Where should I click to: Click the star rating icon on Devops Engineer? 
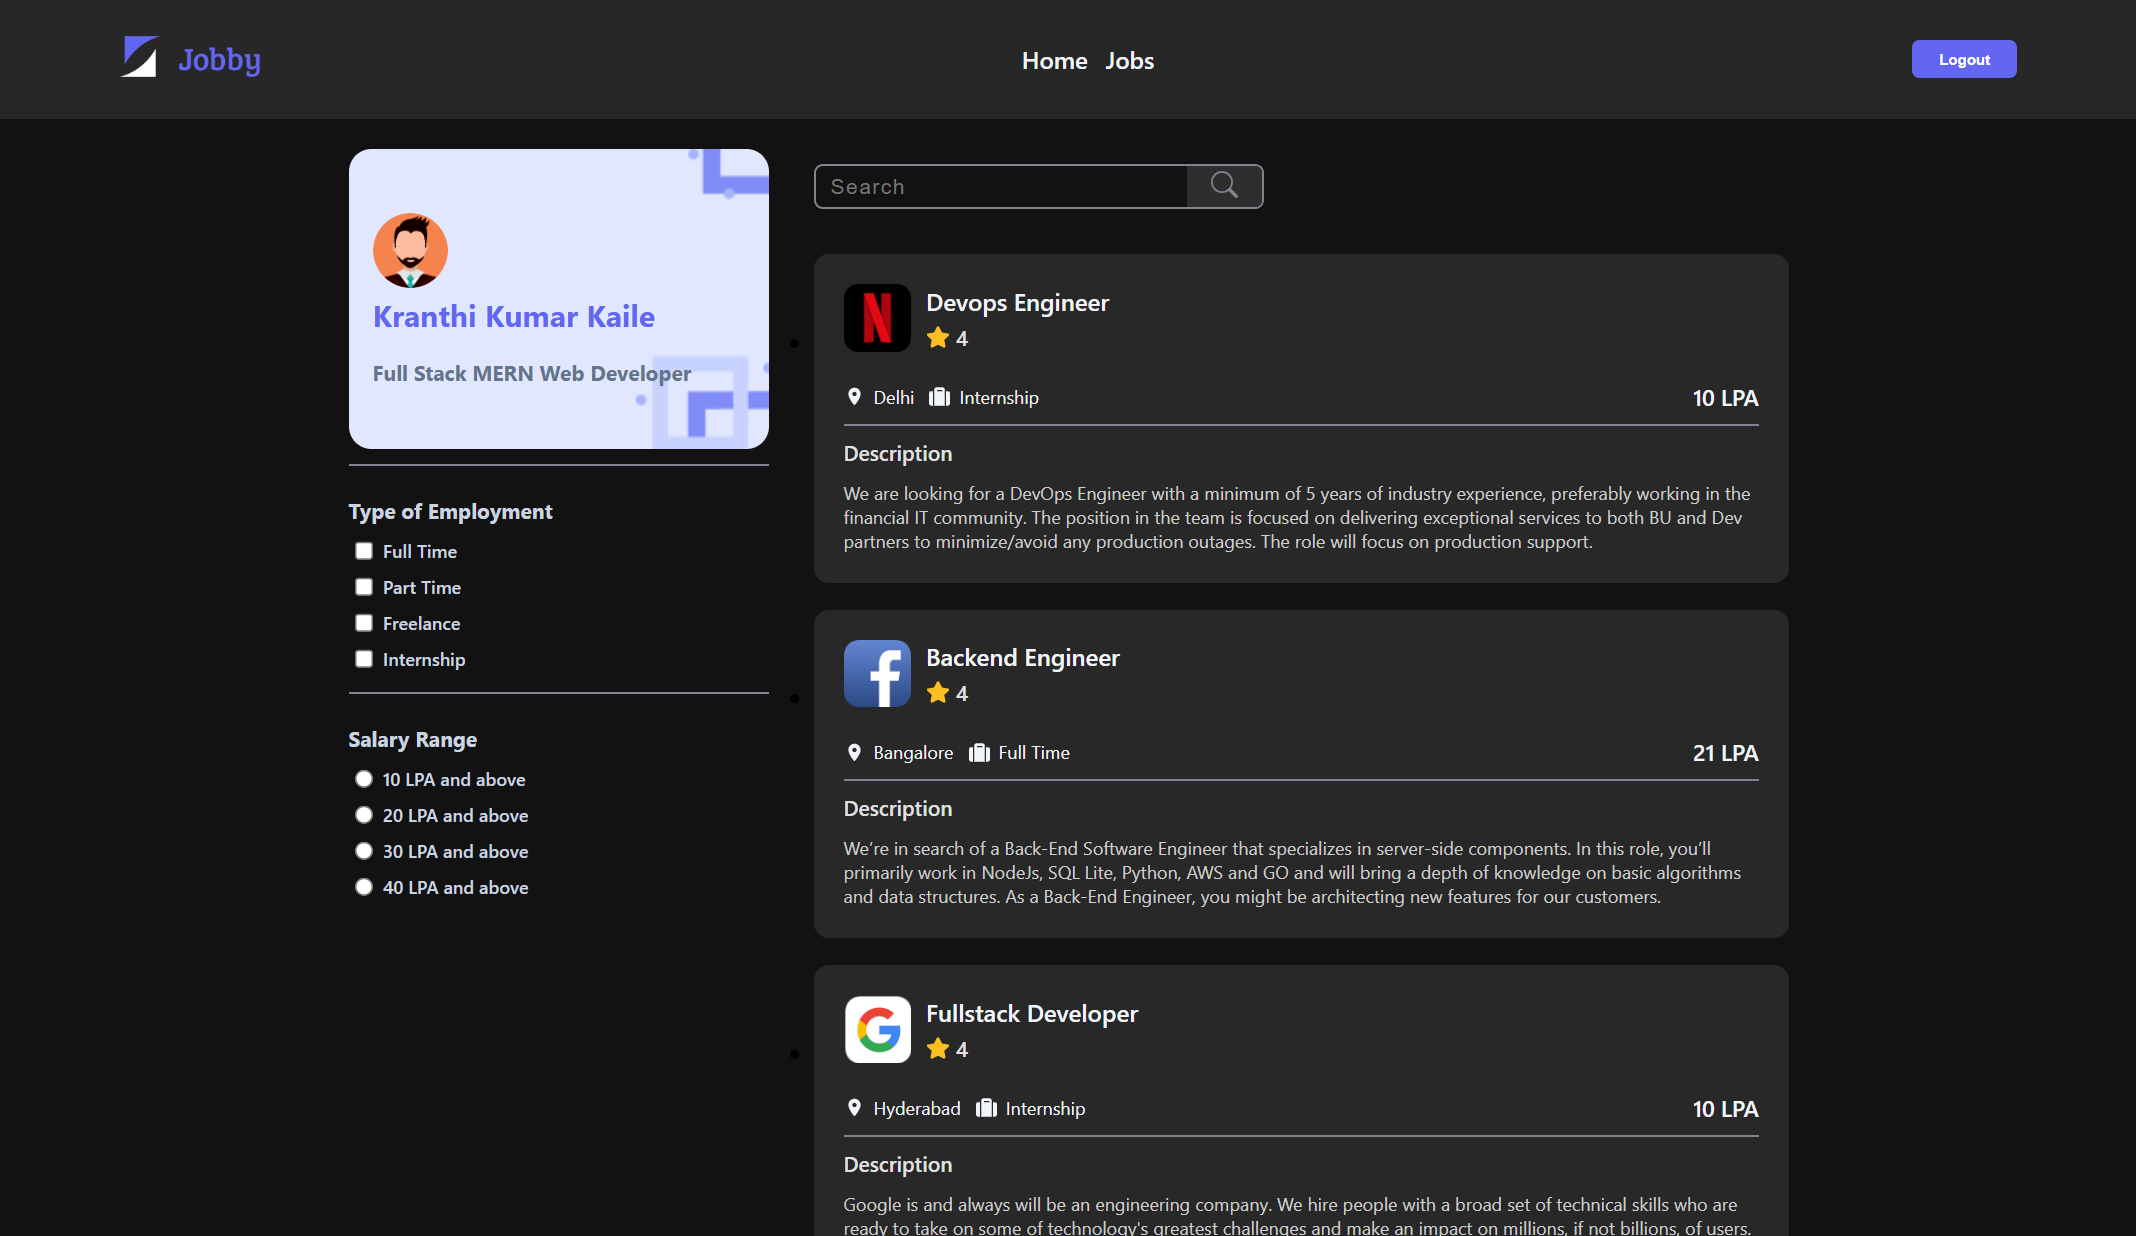937,338
